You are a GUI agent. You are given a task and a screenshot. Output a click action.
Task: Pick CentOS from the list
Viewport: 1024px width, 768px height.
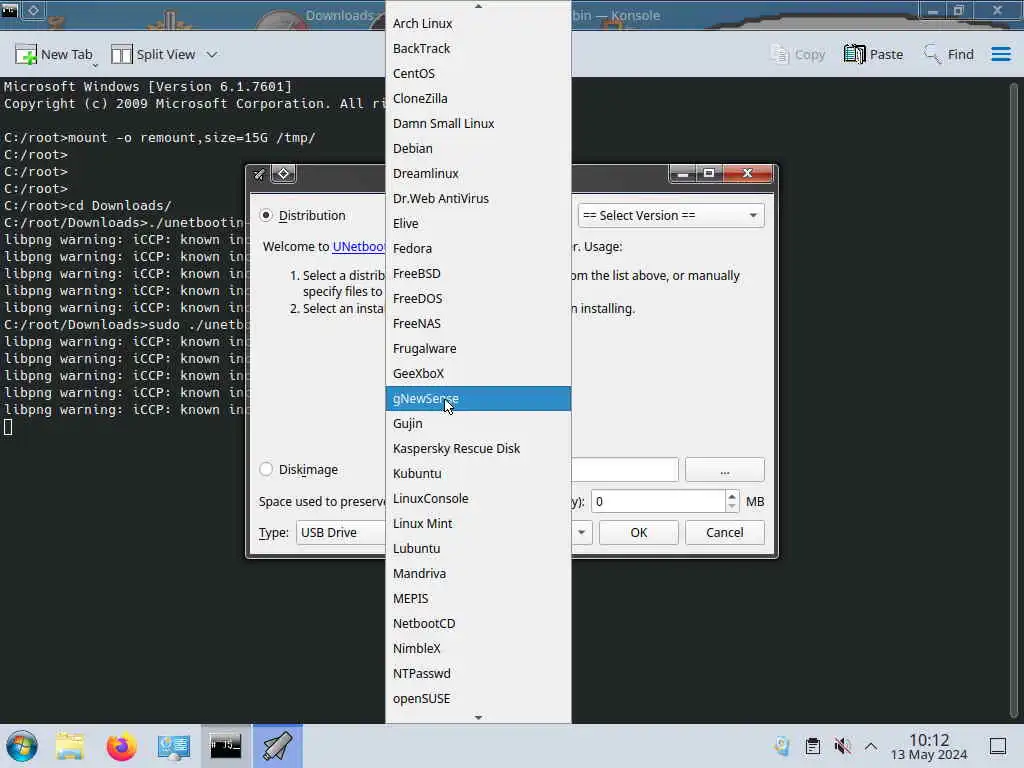[x=478, y=73]
